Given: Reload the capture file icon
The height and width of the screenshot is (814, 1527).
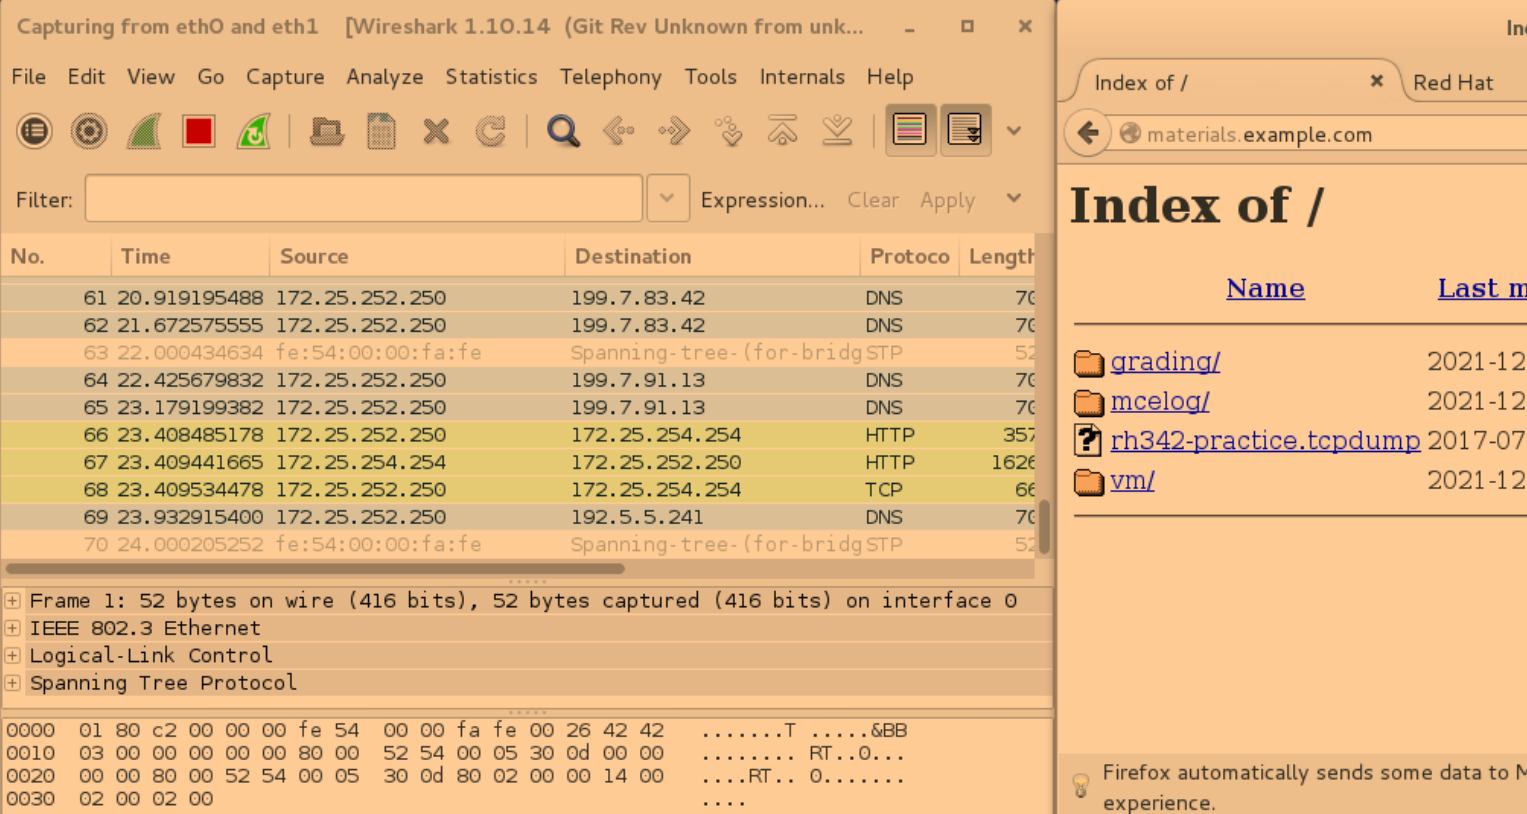Looking at the screenshot, I should tap(490, 131).
